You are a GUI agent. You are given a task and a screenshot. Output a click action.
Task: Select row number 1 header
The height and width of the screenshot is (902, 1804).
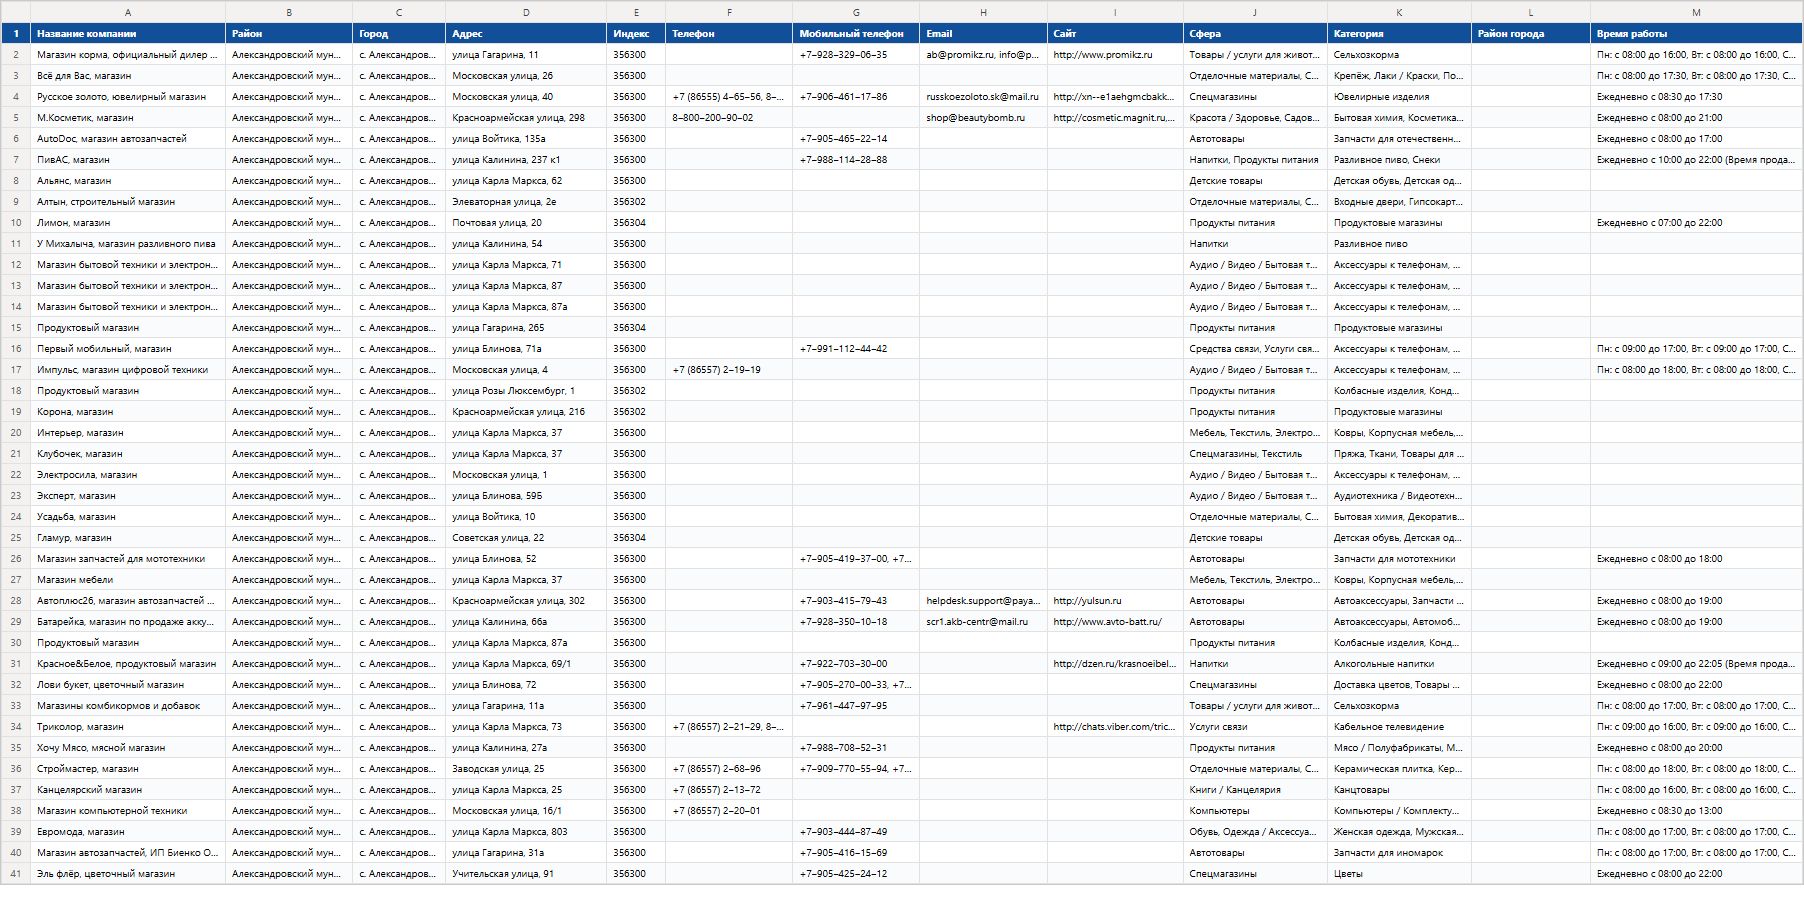point(16,34)
